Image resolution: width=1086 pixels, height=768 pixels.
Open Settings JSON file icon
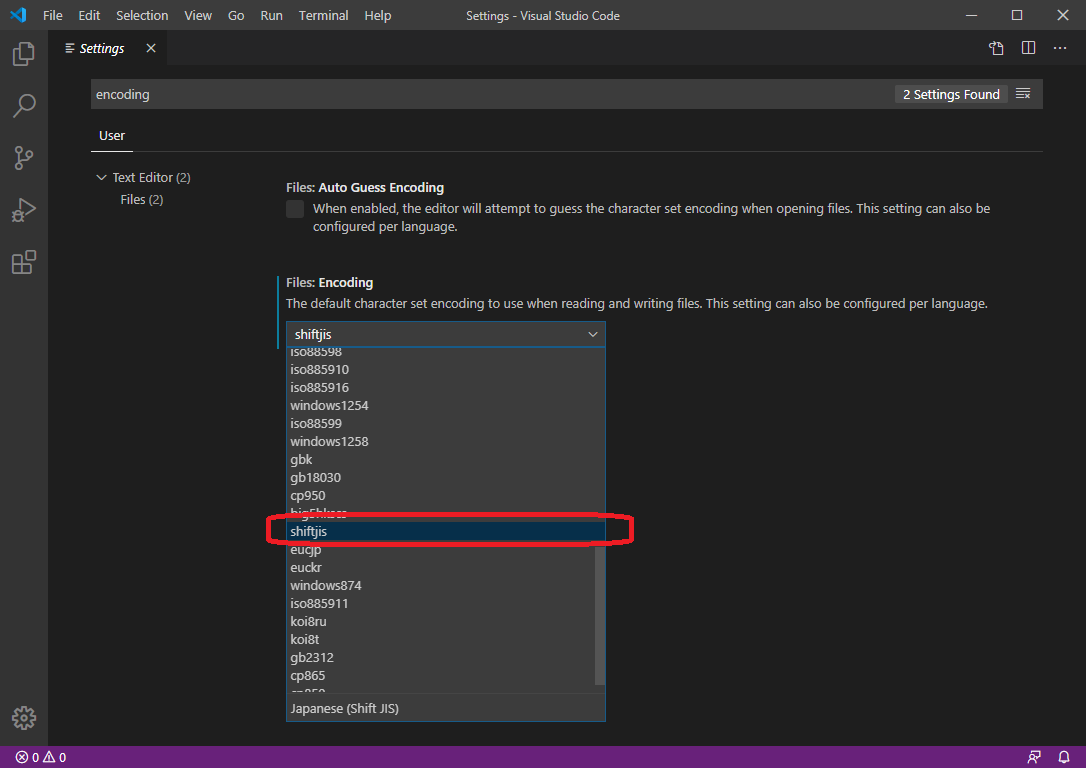(x=996, y=48)
